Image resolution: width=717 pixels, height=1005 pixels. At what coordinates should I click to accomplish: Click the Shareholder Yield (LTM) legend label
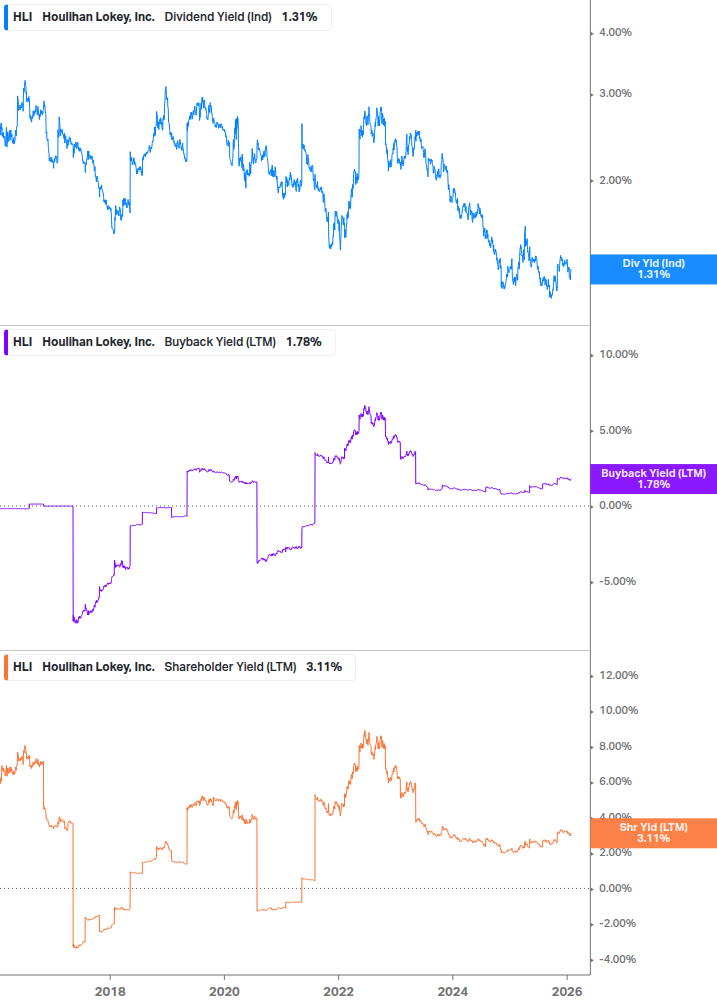click(x=230, y=667)
